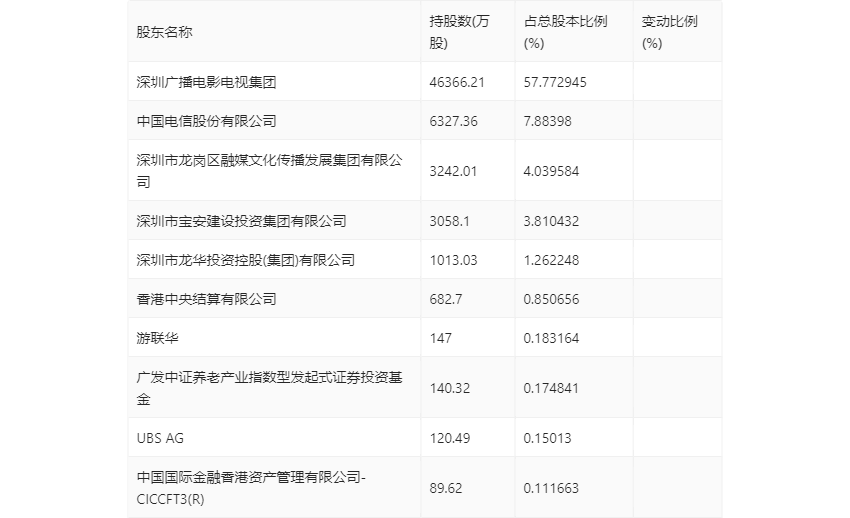Click the 持股数(万股) column header
The image size is (850, 518).
(x=459, y=32)
